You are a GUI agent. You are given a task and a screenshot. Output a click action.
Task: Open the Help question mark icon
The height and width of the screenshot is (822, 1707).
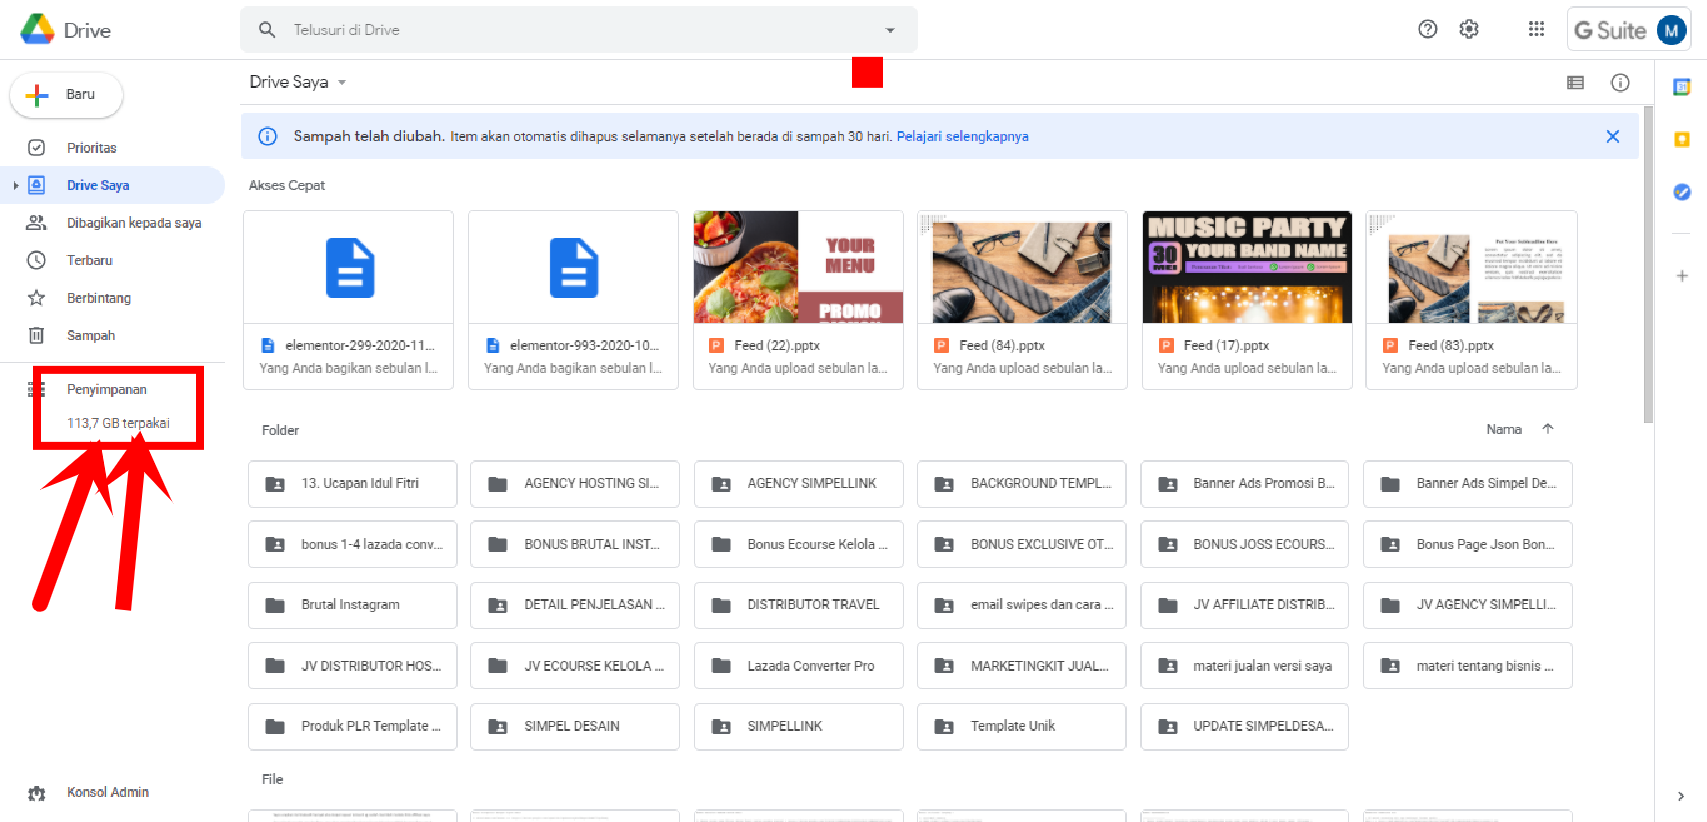[1427, 29]
